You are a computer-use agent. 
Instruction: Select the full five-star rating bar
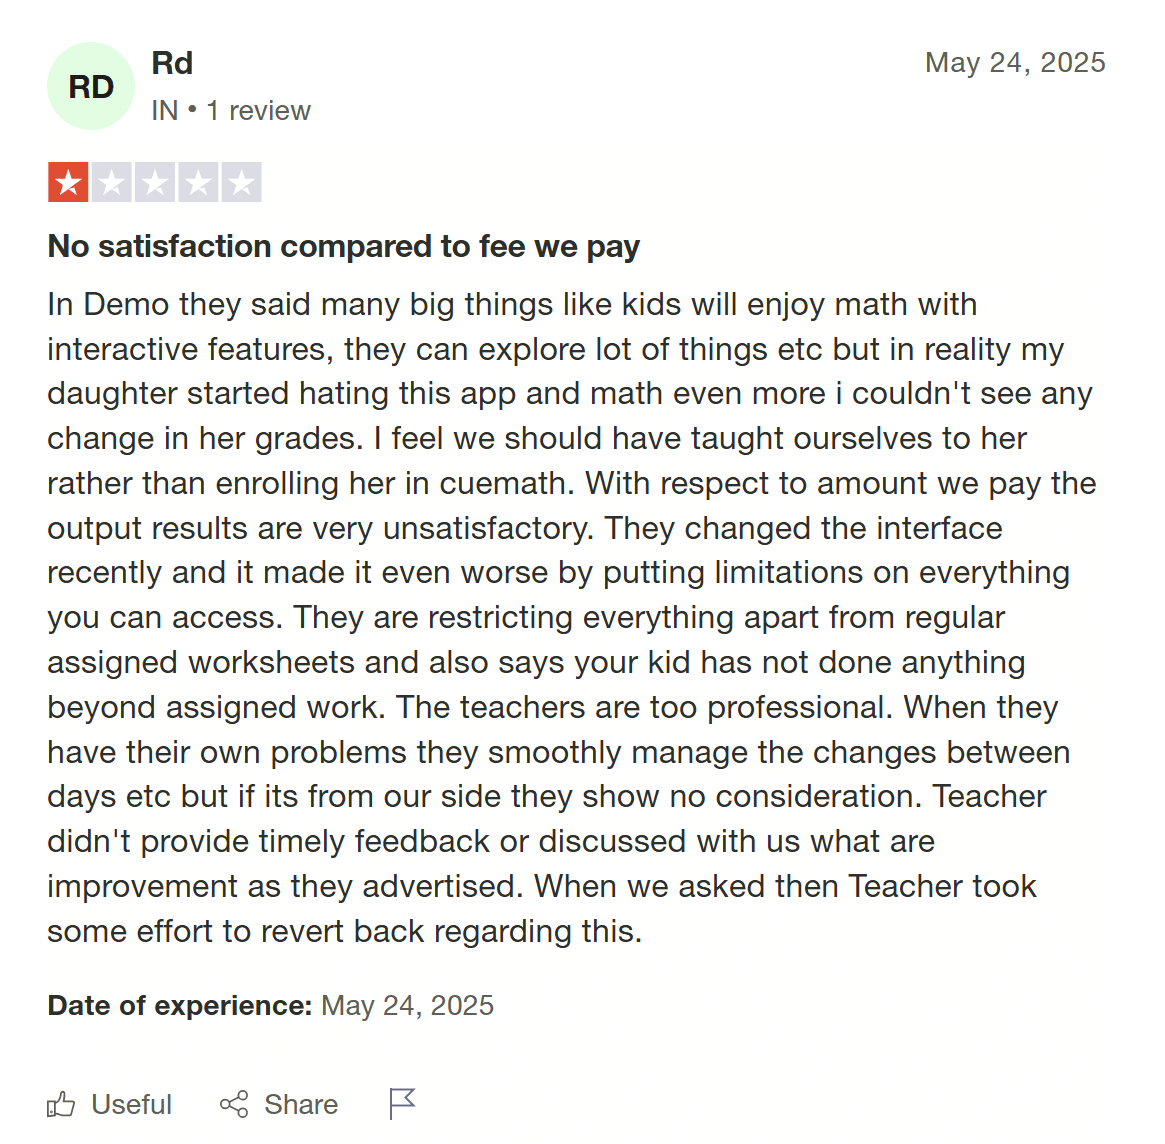[x=155, y=181]
